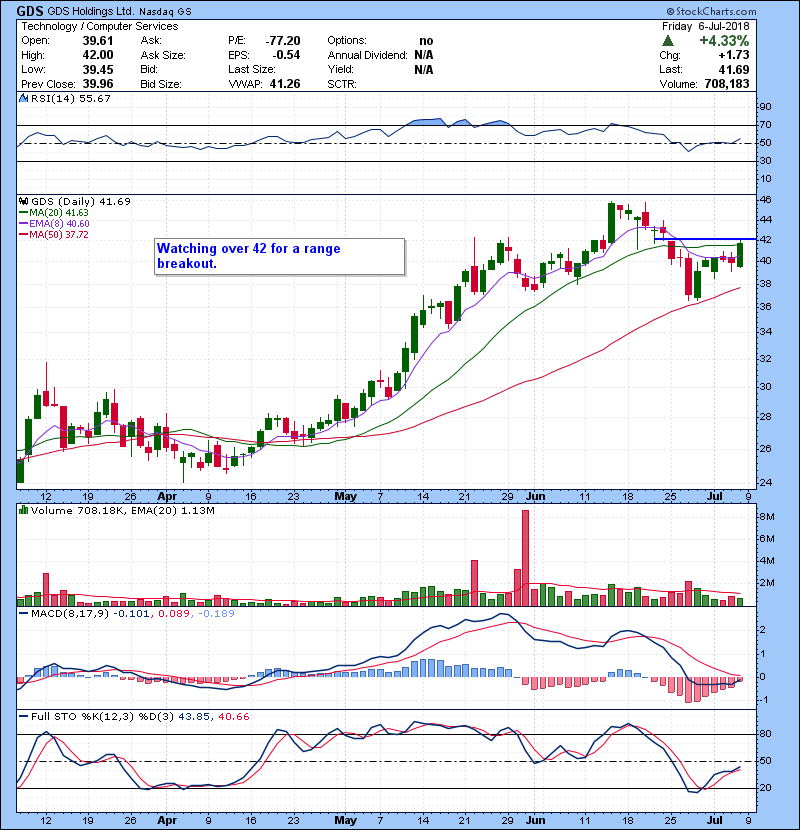Viewport: 800px width, 830px height.
Task: Click the date Friday 6-Jul-2018
Action: 706,26
